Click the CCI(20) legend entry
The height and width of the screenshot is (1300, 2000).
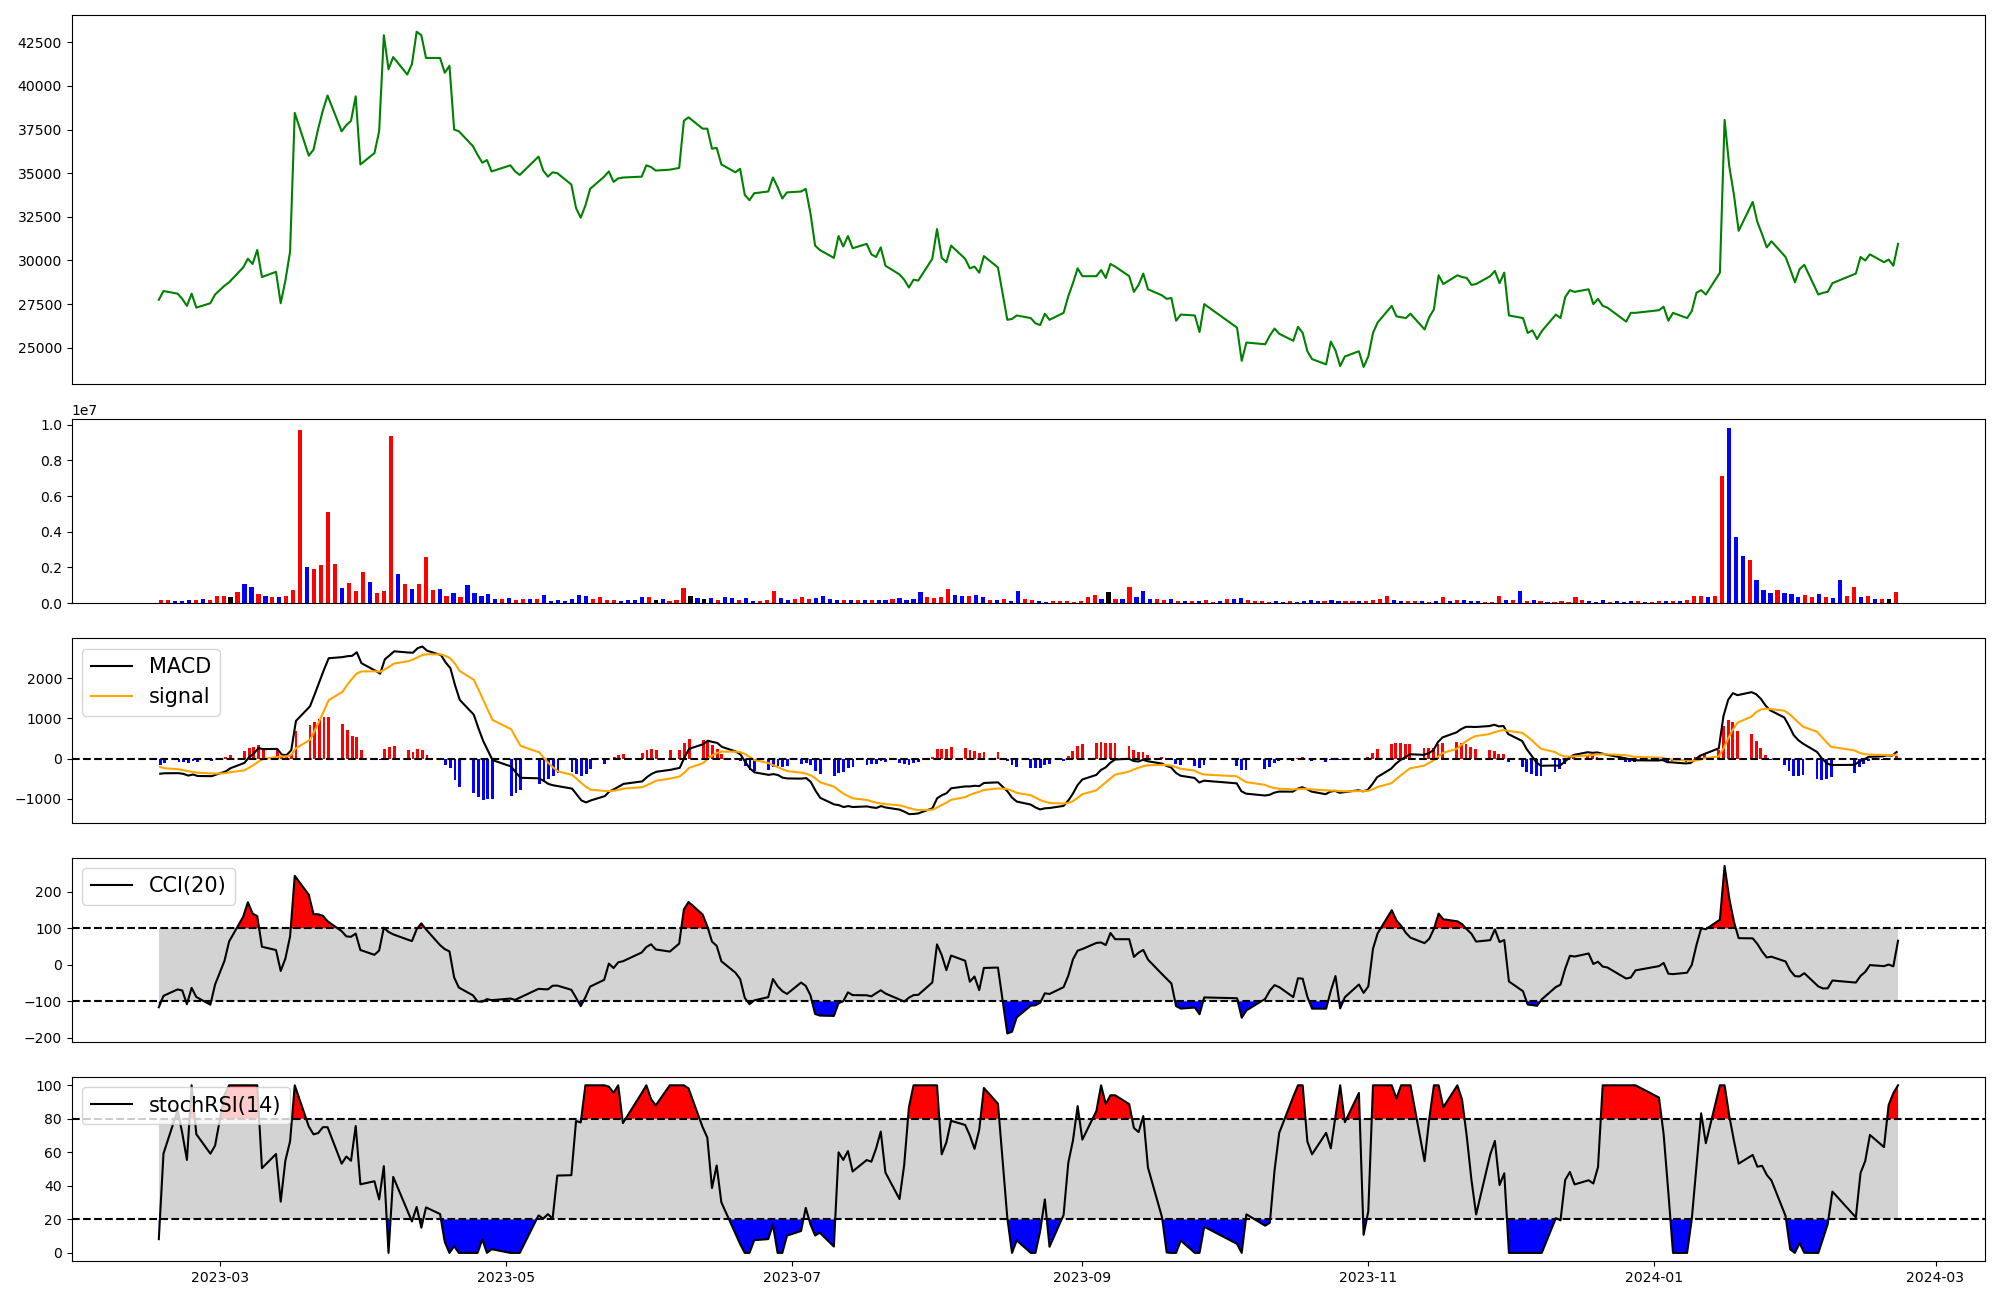point(186,885)
